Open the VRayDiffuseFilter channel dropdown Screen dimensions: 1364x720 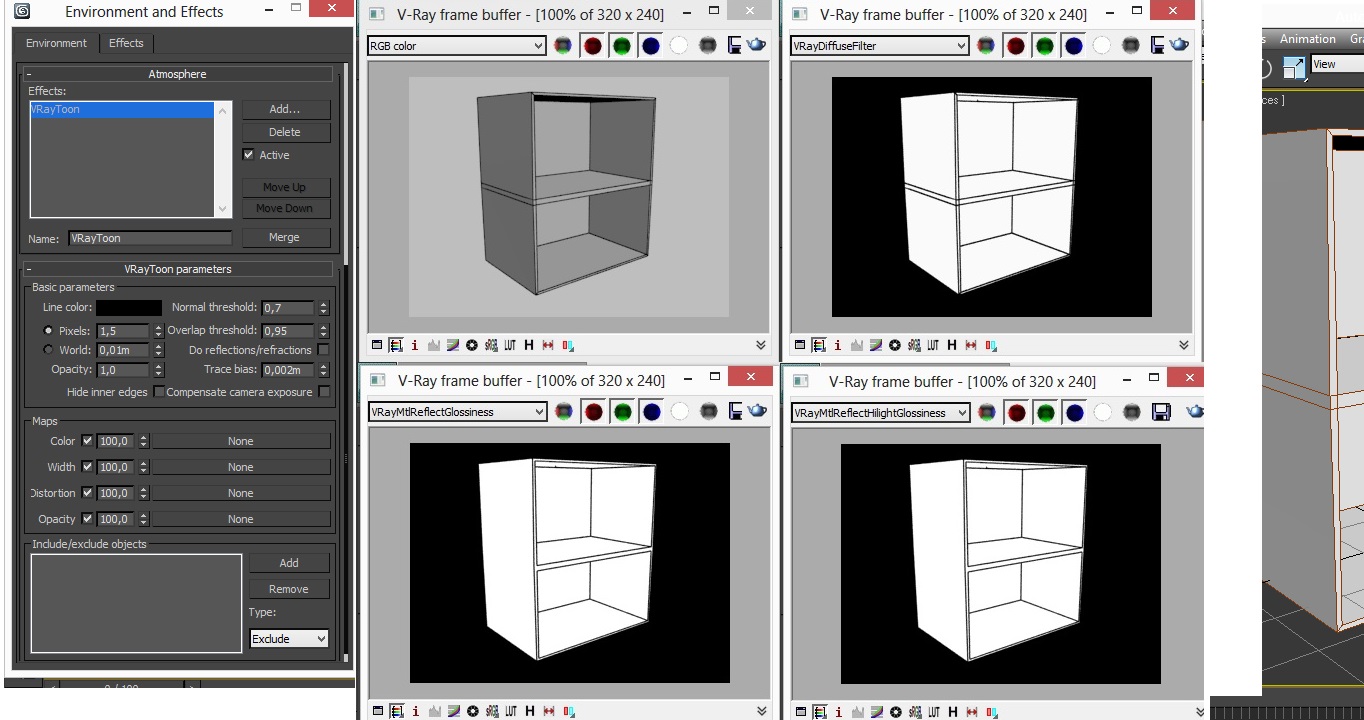[x=879, y=45]
